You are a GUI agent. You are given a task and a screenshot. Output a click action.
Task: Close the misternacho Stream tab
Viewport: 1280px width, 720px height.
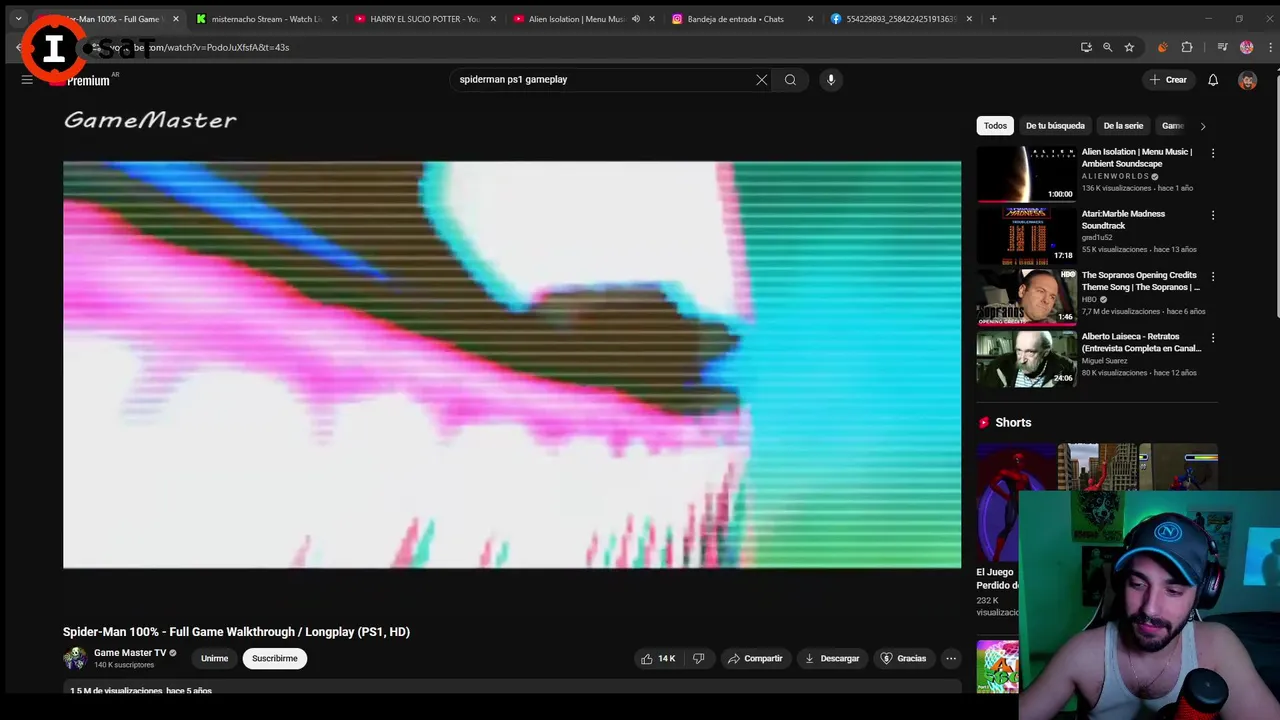[x=334, y=19]
